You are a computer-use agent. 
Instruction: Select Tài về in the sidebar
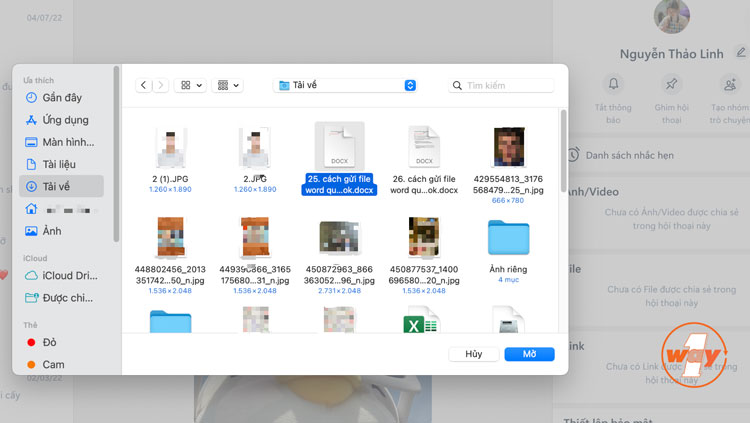click(x=62, y=186)
